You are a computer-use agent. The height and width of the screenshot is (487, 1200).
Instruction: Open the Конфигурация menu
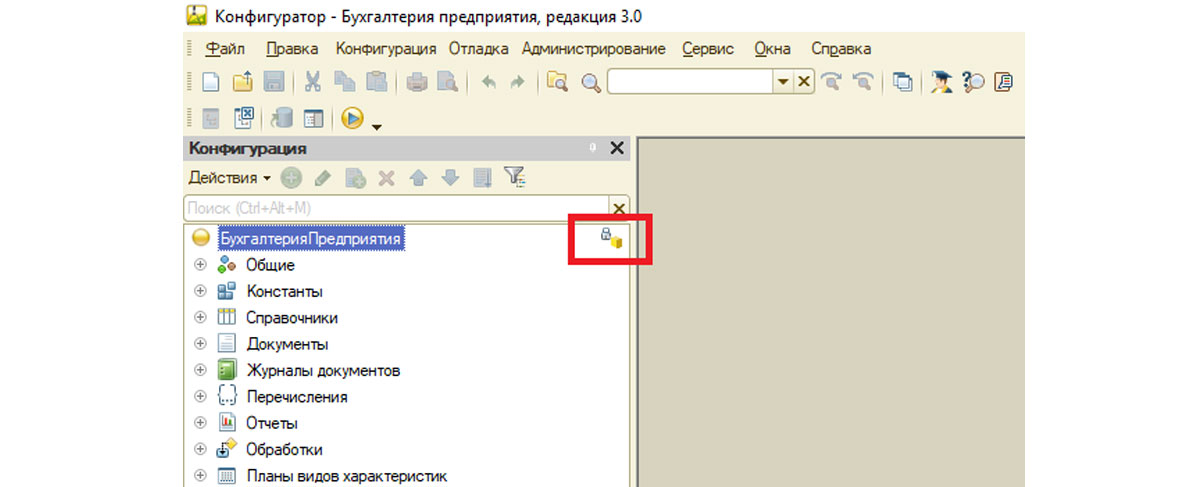pyautogui.click(x=386, y=48)
